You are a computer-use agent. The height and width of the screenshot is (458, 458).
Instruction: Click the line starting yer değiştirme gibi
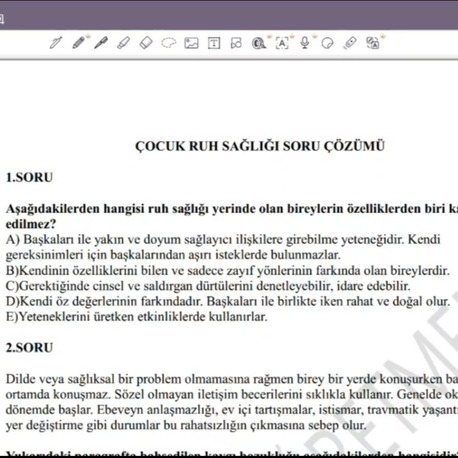click(x=186, y=425)
